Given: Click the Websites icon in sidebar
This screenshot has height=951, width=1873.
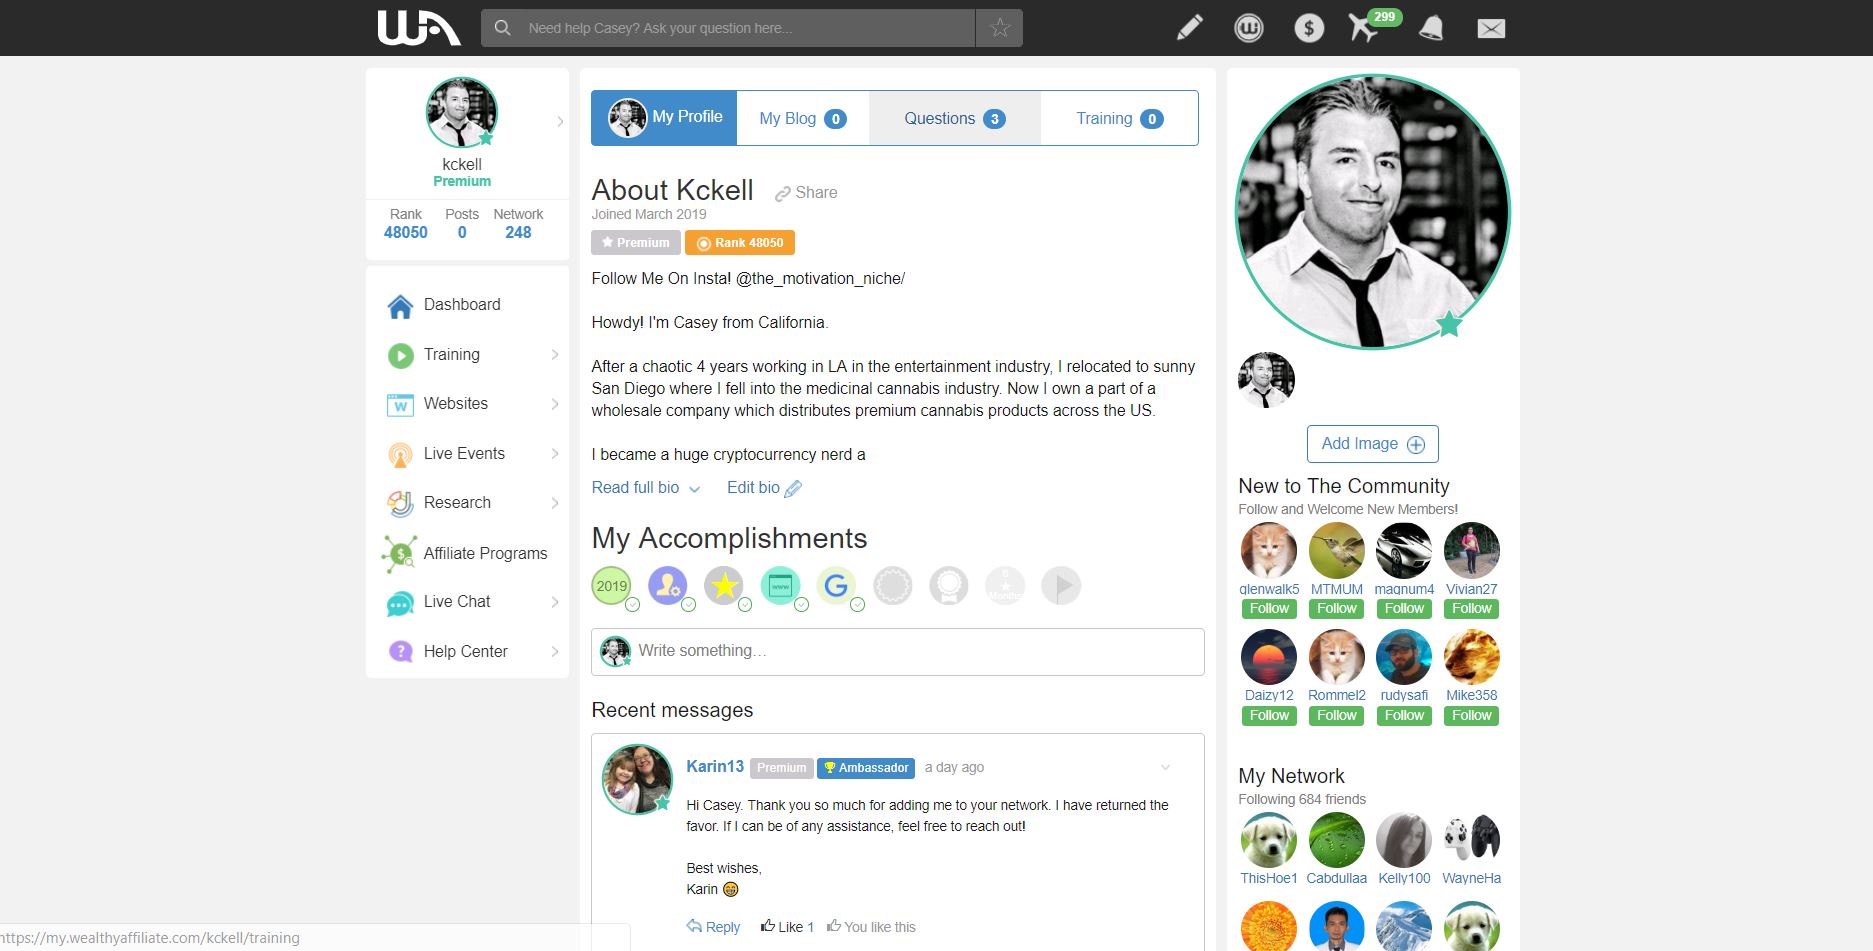Looking at the screenshot, I should 400,404.
